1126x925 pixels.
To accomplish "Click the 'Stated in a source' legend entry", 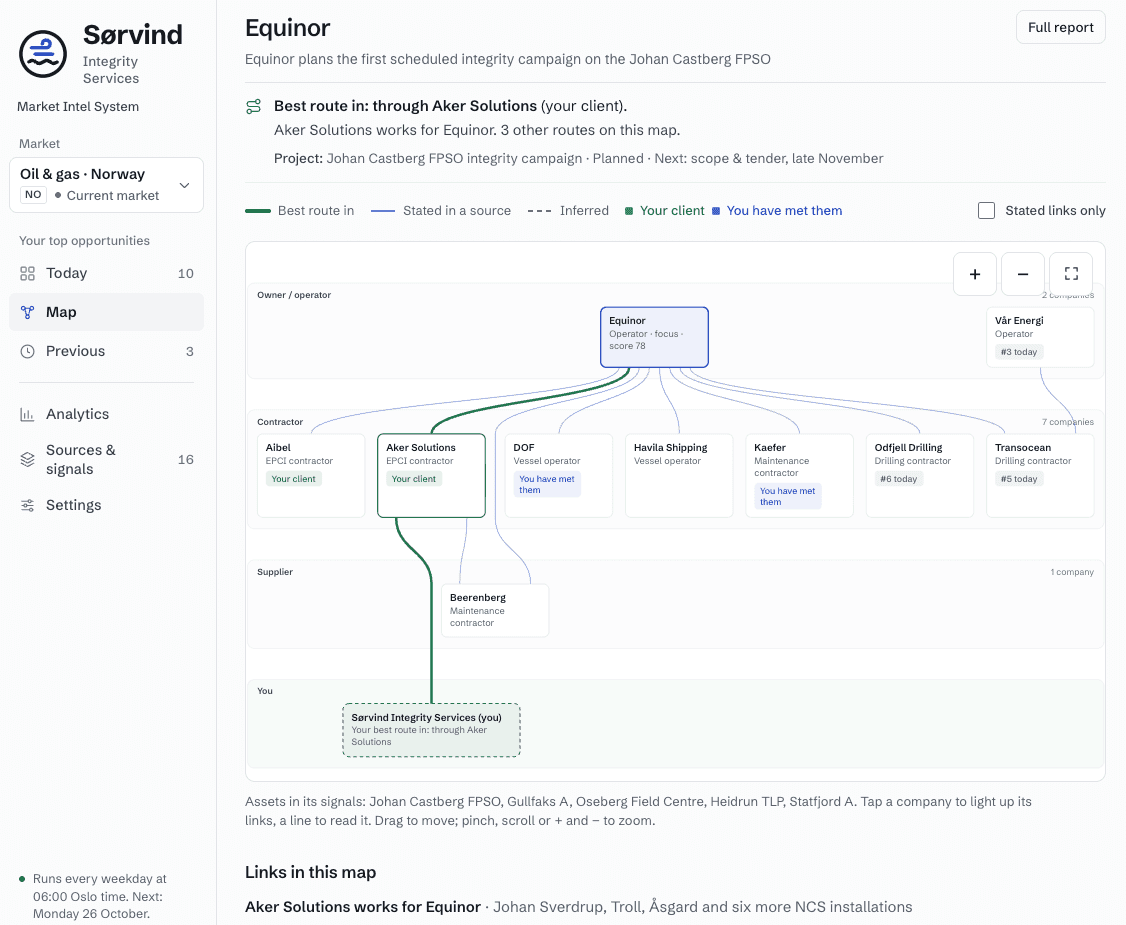I will (x=441, y=210).
